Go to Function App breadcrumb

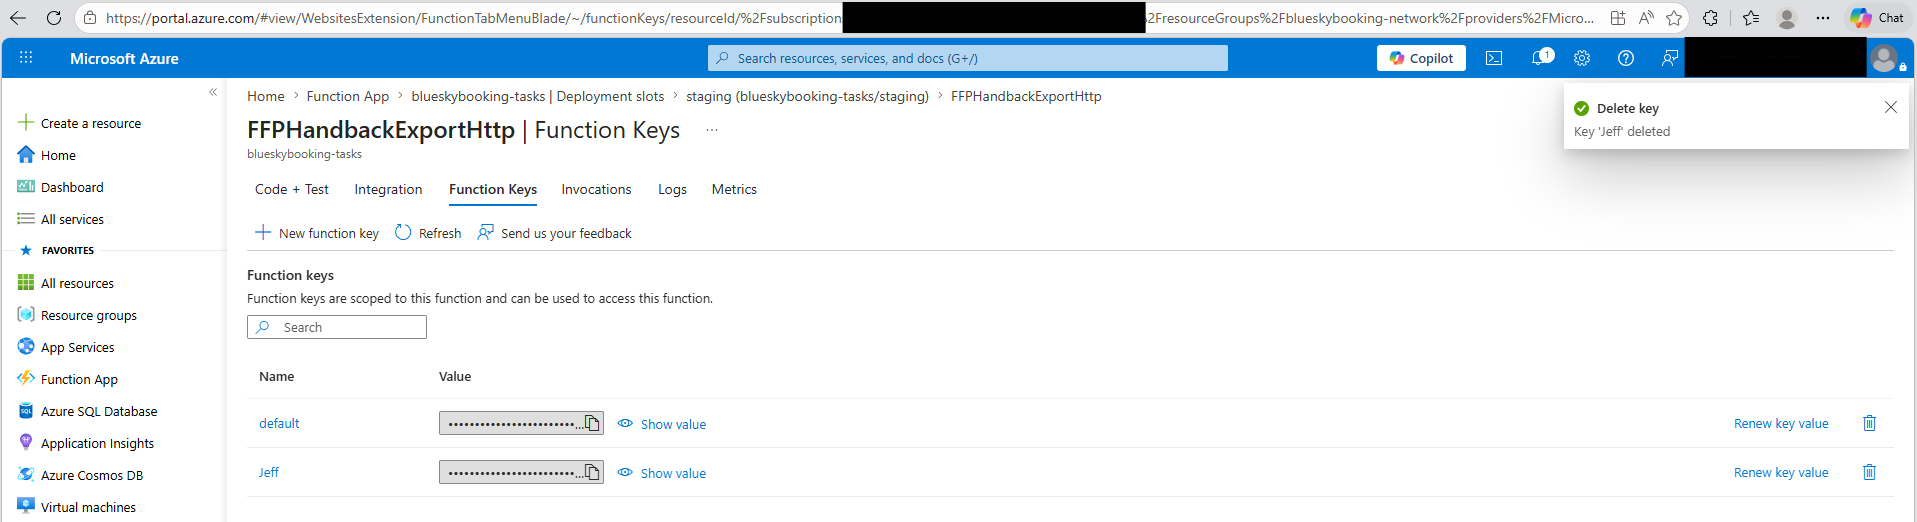(x=347, y=96)
